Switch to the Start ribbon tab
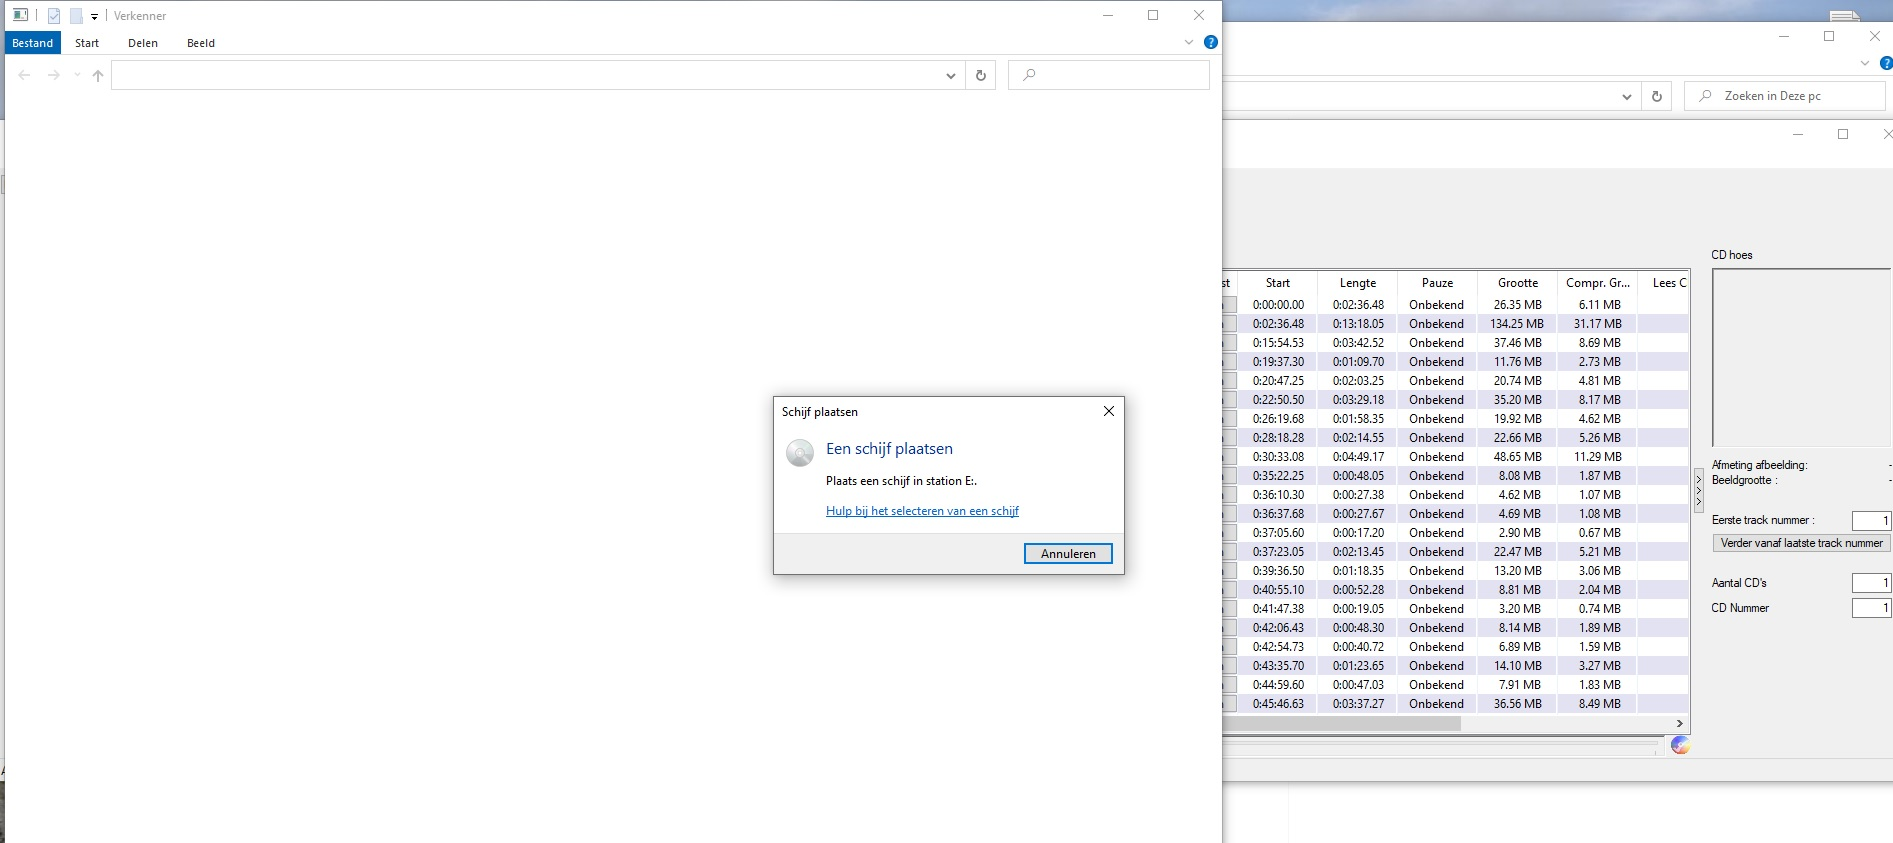Viewport: 1893px width, 843px height. coord(87,43)
